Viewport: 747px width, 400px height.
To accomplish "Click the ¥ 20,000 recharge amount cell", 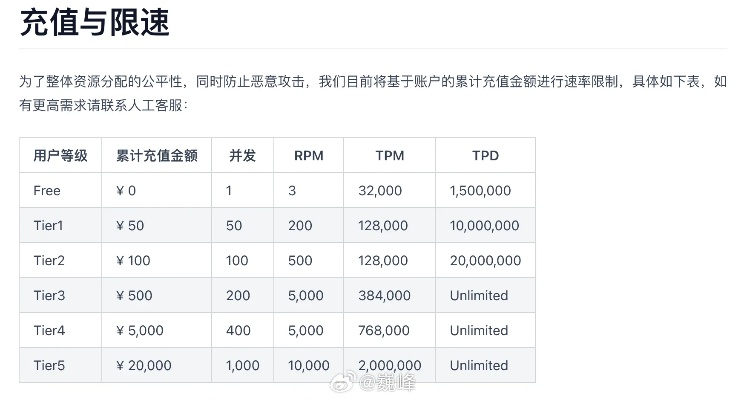I will (144, 365).
